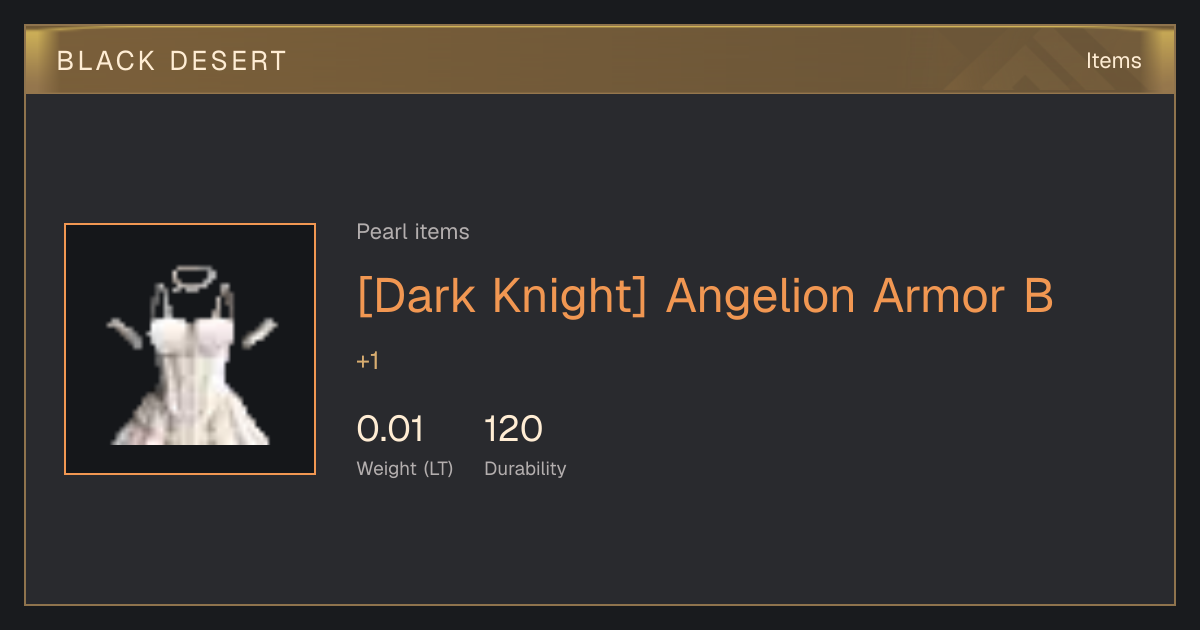Select the 120 durability value
The image size is (1200, 630).
click(x=513, y=429)
